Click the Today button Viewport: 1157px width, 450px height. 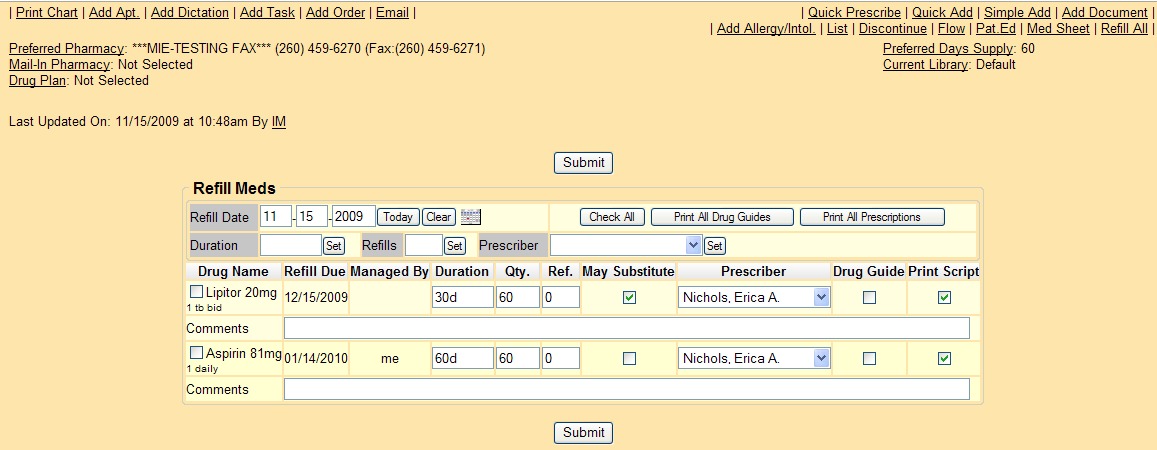click(398, 217)
